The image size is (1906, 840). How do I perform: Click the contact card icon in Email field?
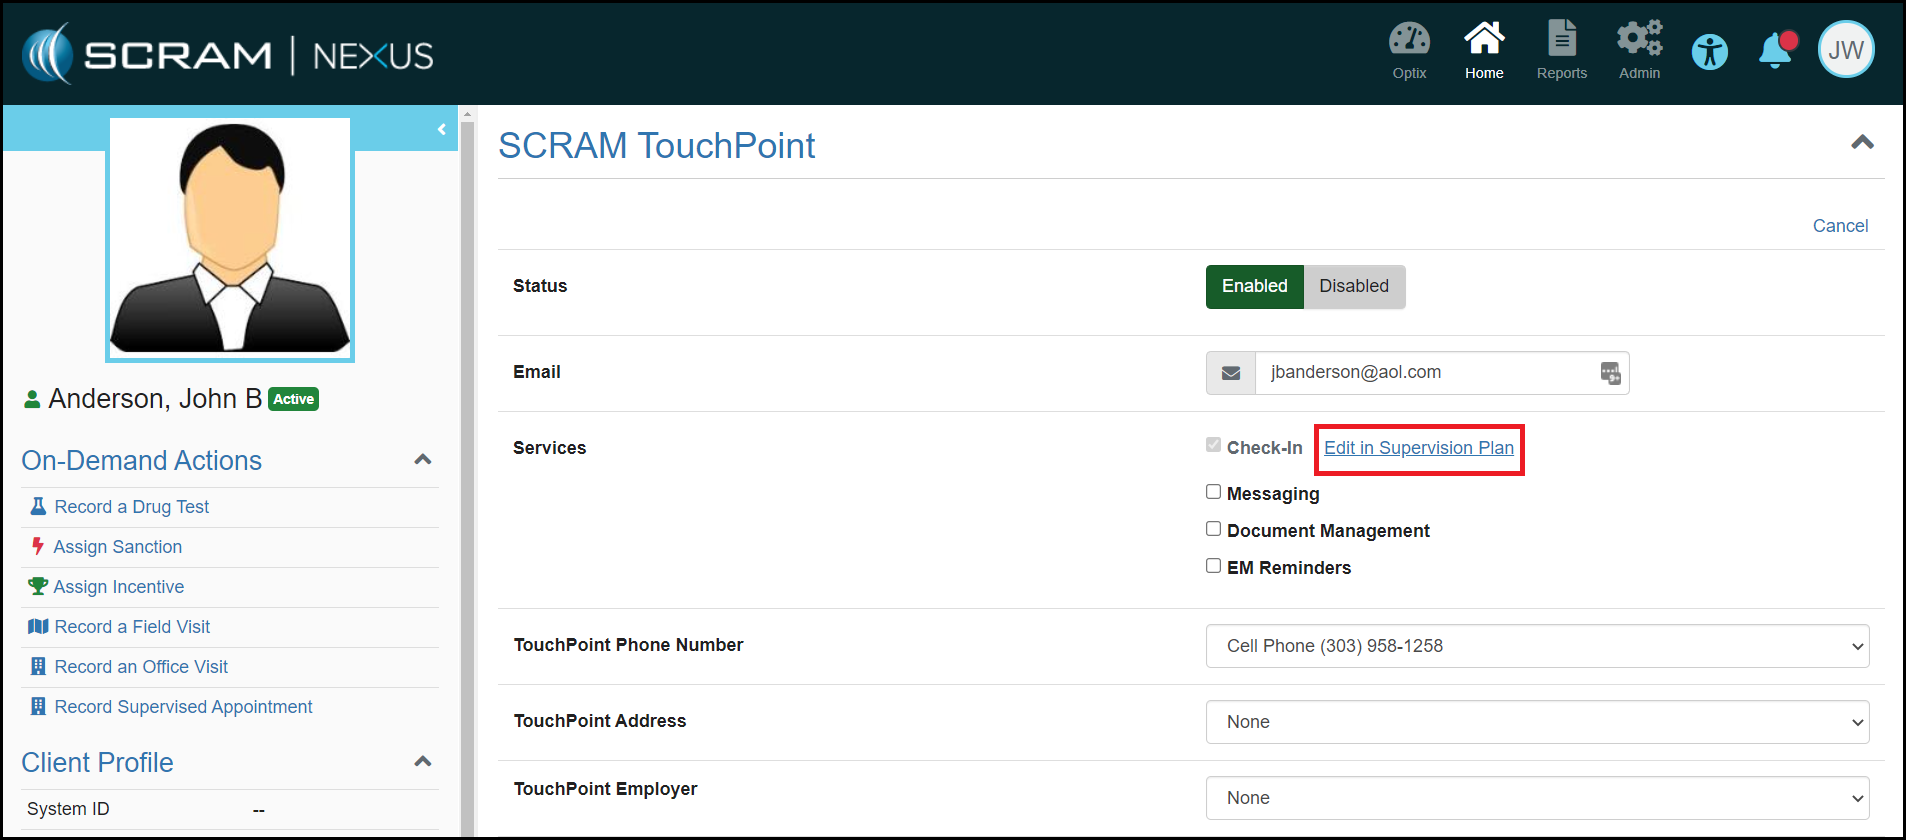(1610, 373)
